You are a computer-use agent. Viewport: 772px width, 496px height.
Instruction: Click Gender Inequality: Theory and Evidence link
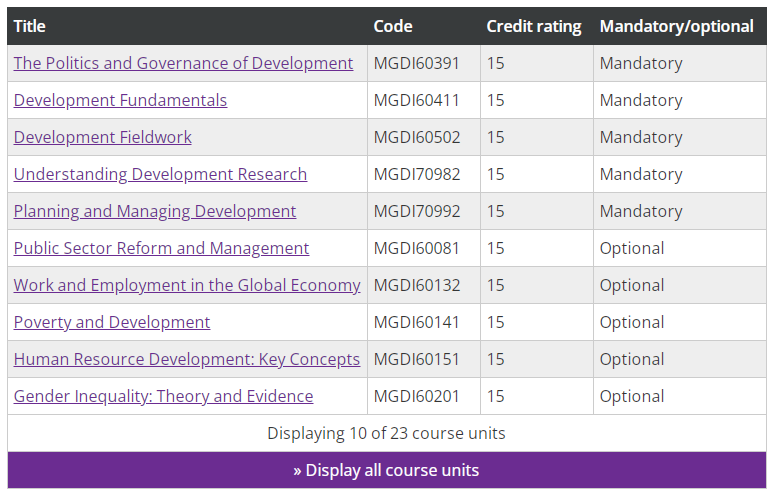pos(163,396)
